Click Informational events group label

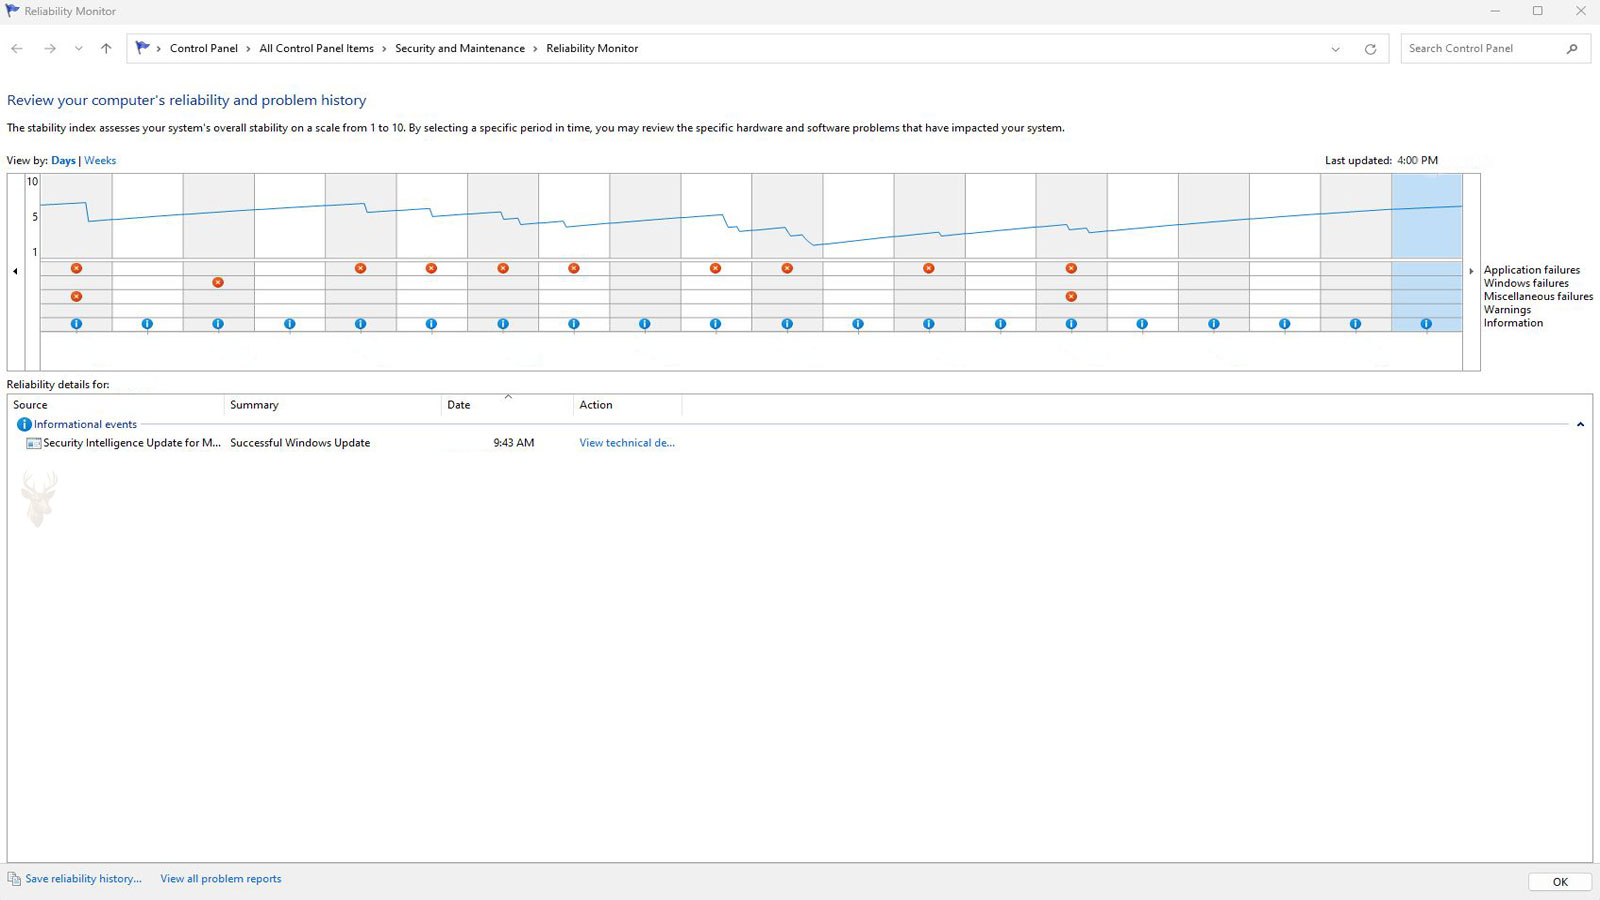tap(85, 424)
